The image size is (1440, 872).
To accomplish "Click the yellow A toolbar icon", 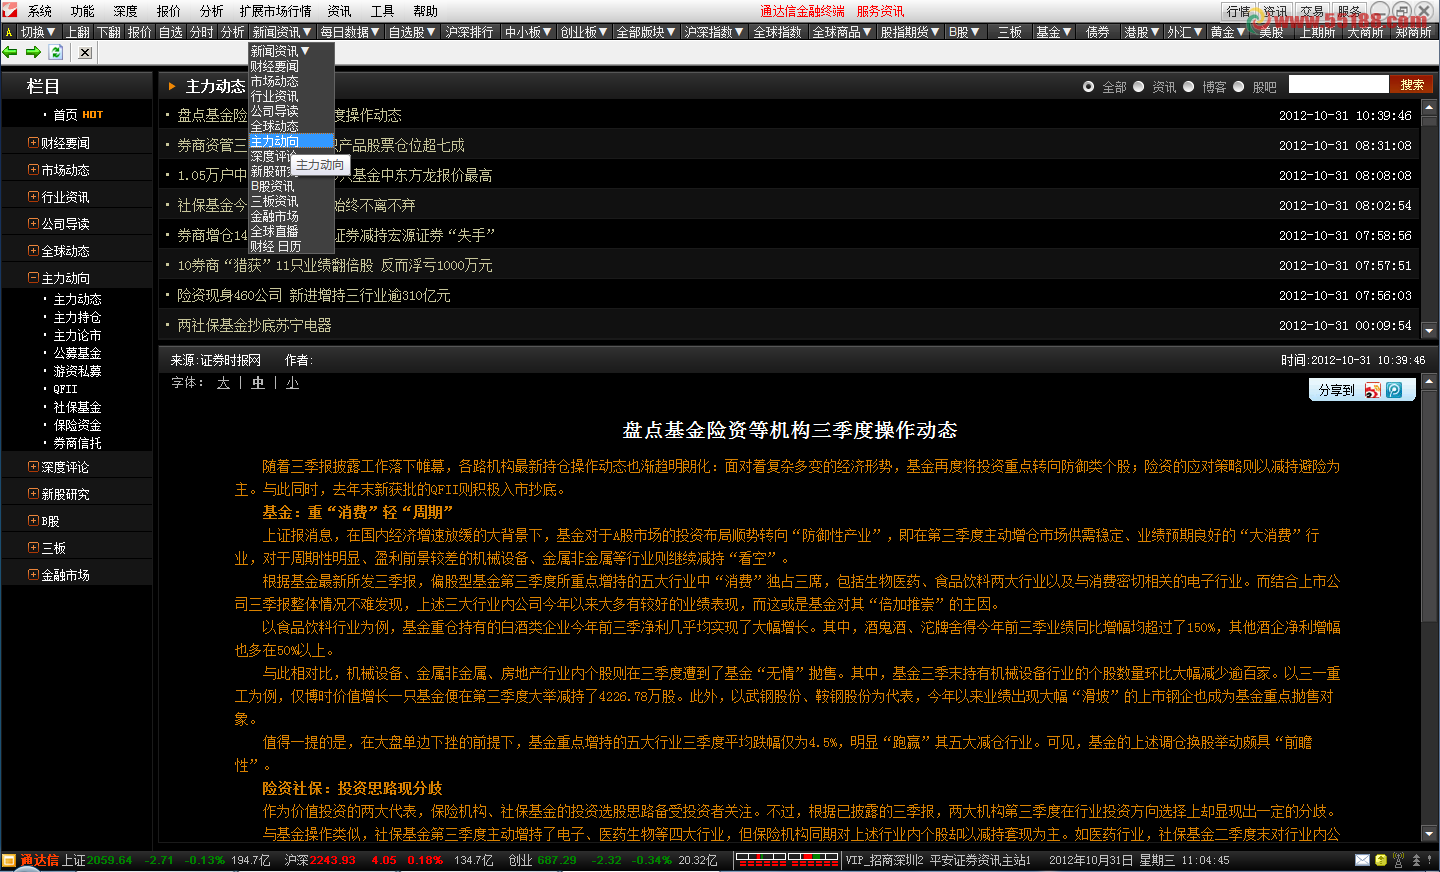I will pyautogui.click(x=9, y=32).
